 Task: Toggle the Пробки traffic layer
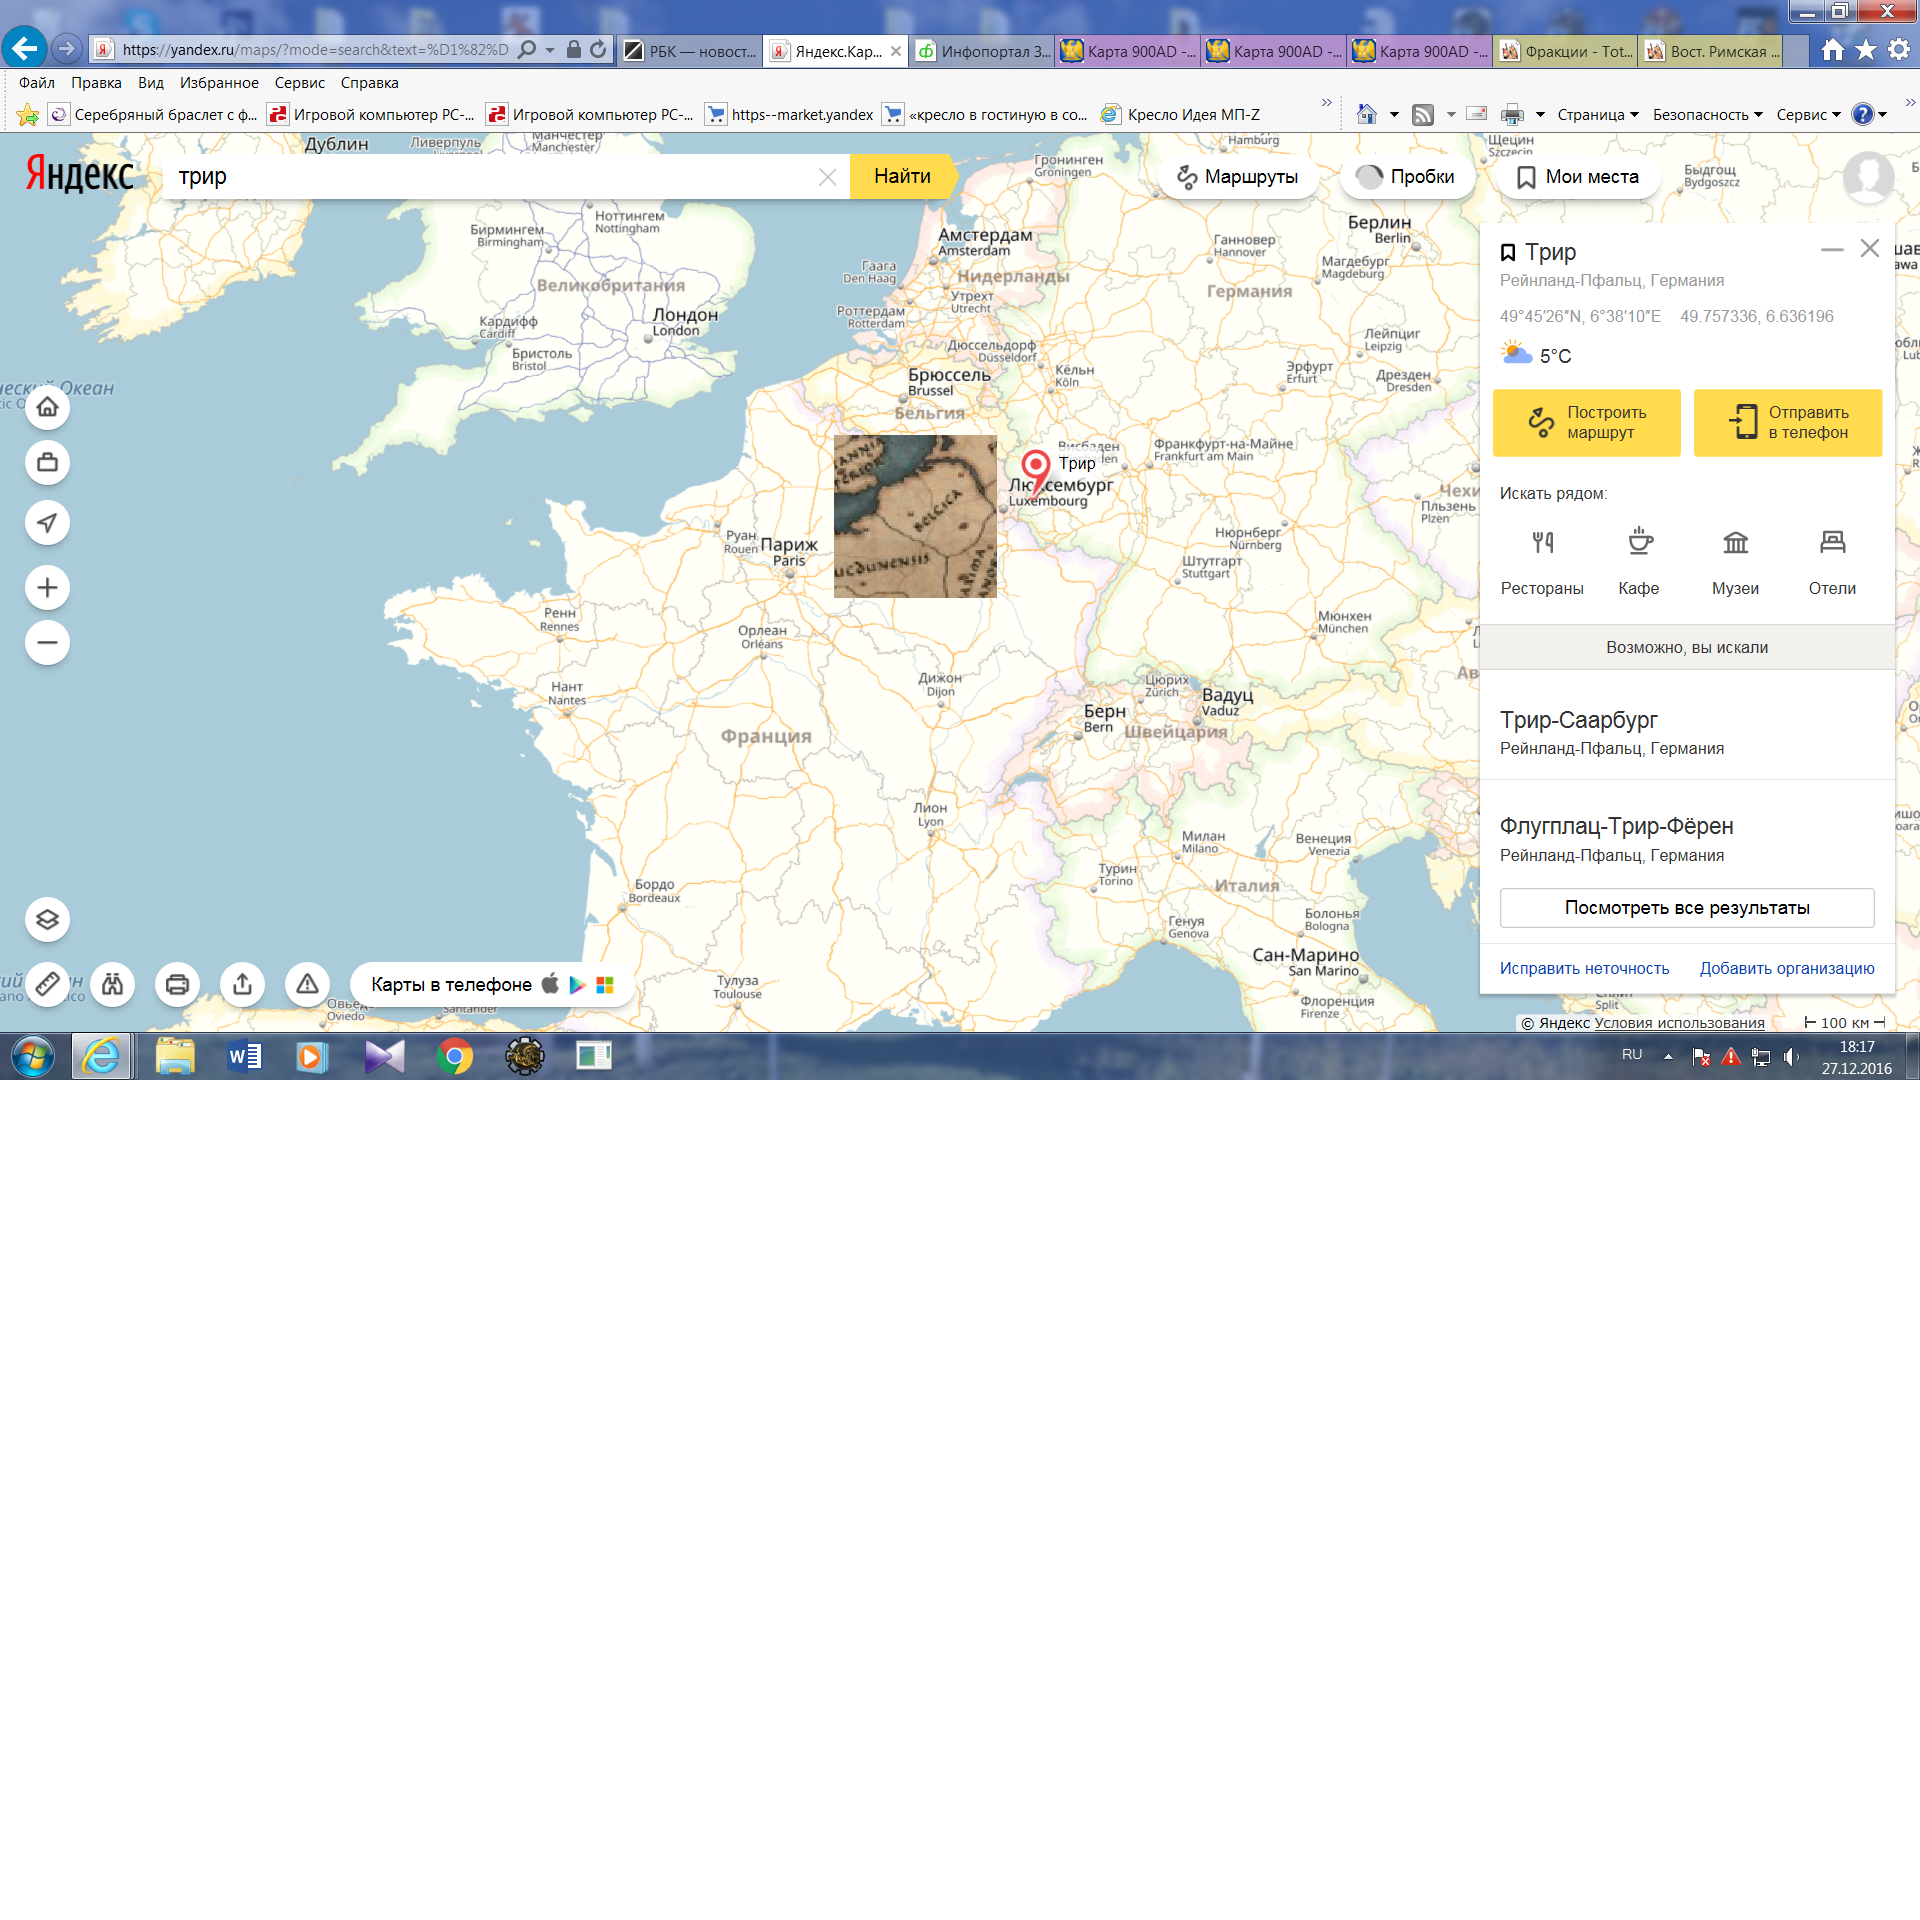pyautogui.click(x=1405, y=177)
